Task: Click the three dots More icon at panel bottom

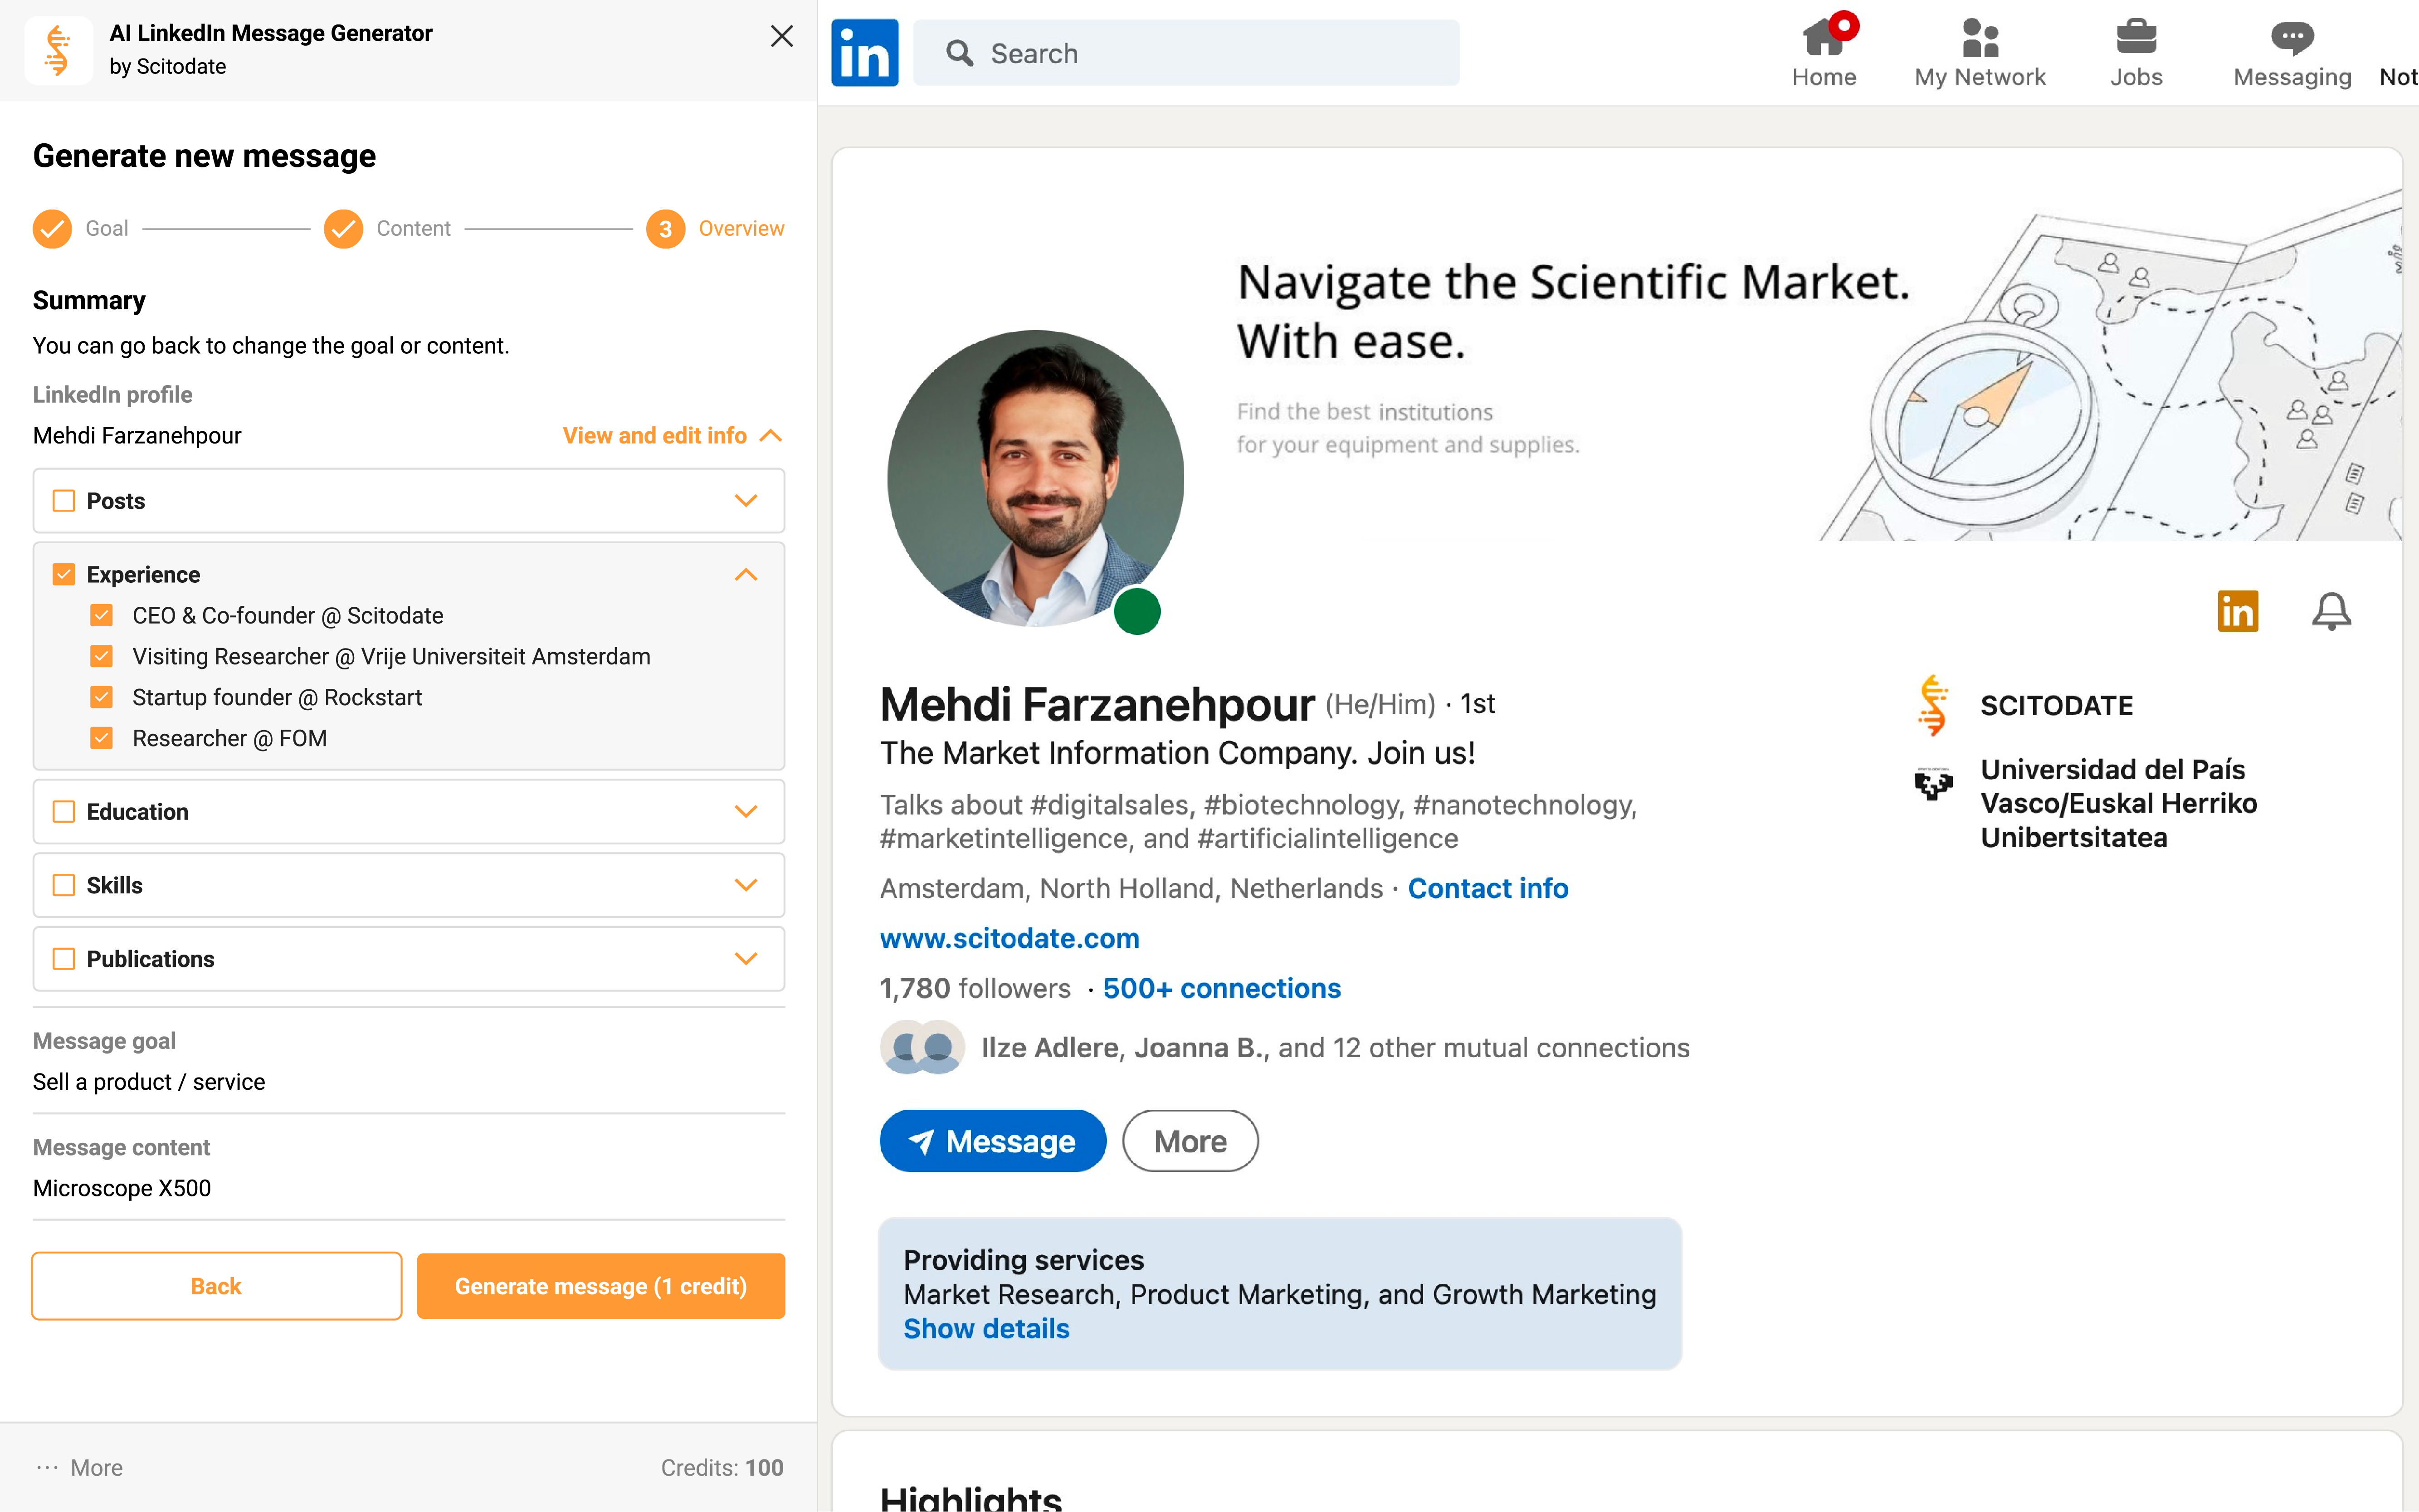Action: tap(47, 1467)
